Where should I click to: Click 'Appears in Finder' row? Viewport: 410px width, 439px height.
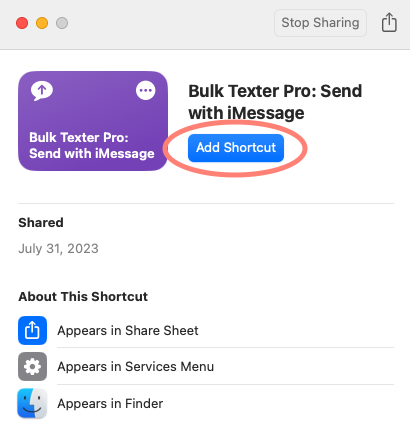pyautogui.click(x=206, y=403)
